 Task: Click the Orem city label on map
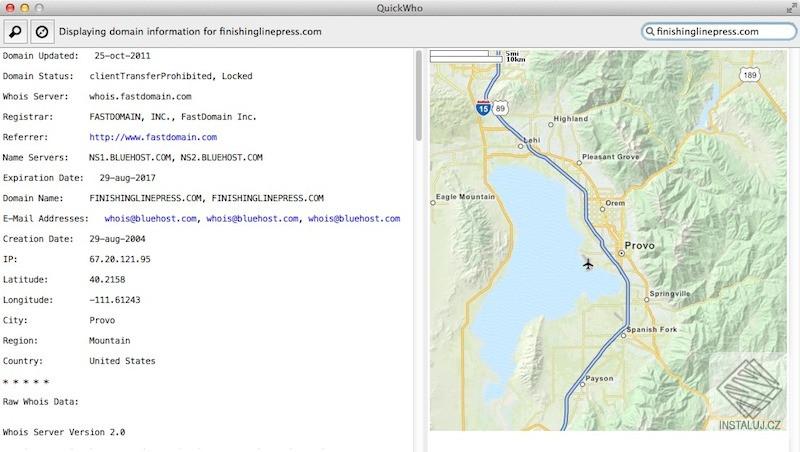pos(616,201)
